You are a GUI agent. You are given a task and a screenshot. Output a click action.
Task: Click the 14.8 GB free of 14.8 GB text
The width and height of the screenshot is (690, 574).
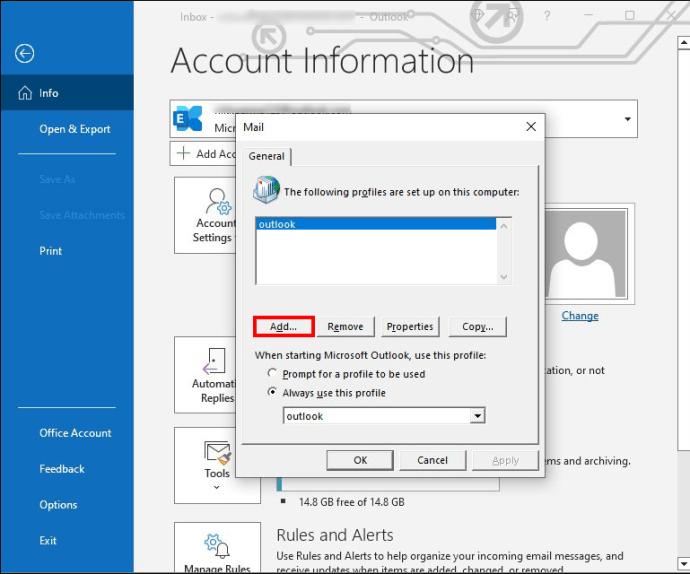(352, 502)
